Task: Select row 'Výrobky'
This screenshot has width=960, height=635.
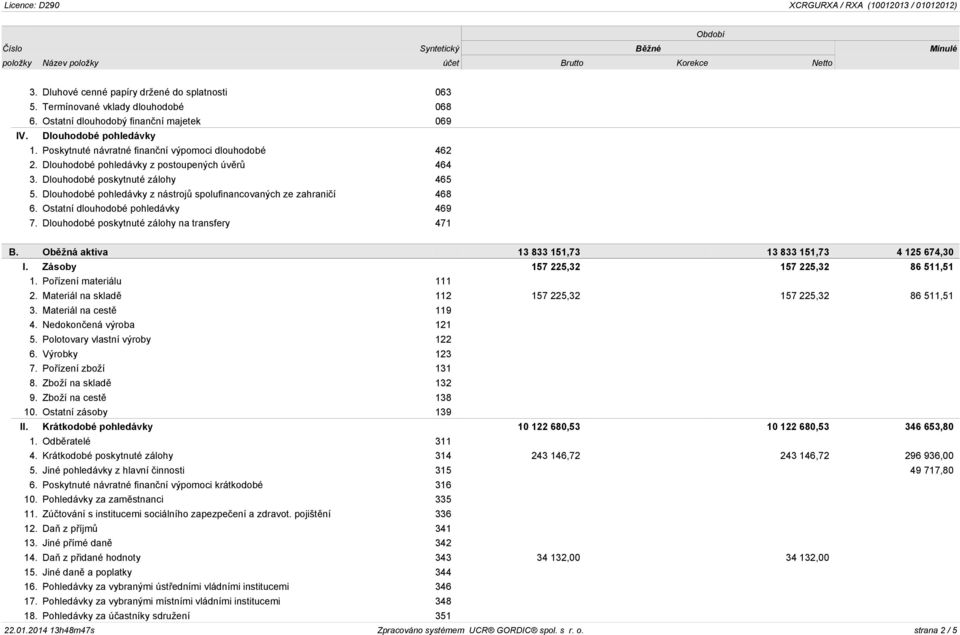Action: point(480,354)
